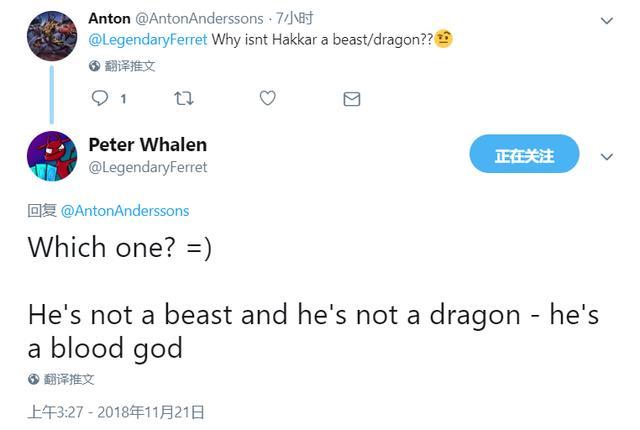
Task: Translate Peter Whalen's reply tweet
Action: click(x=69, y=379)
